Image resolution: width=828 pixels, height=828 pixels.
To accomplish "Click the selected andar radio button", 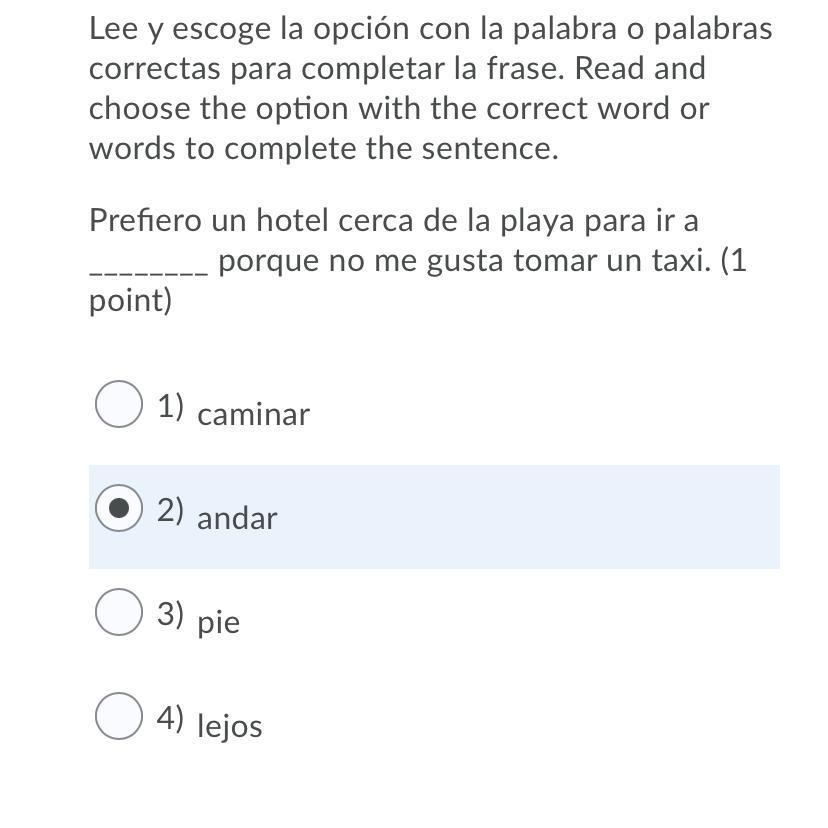I will (119, 508).
